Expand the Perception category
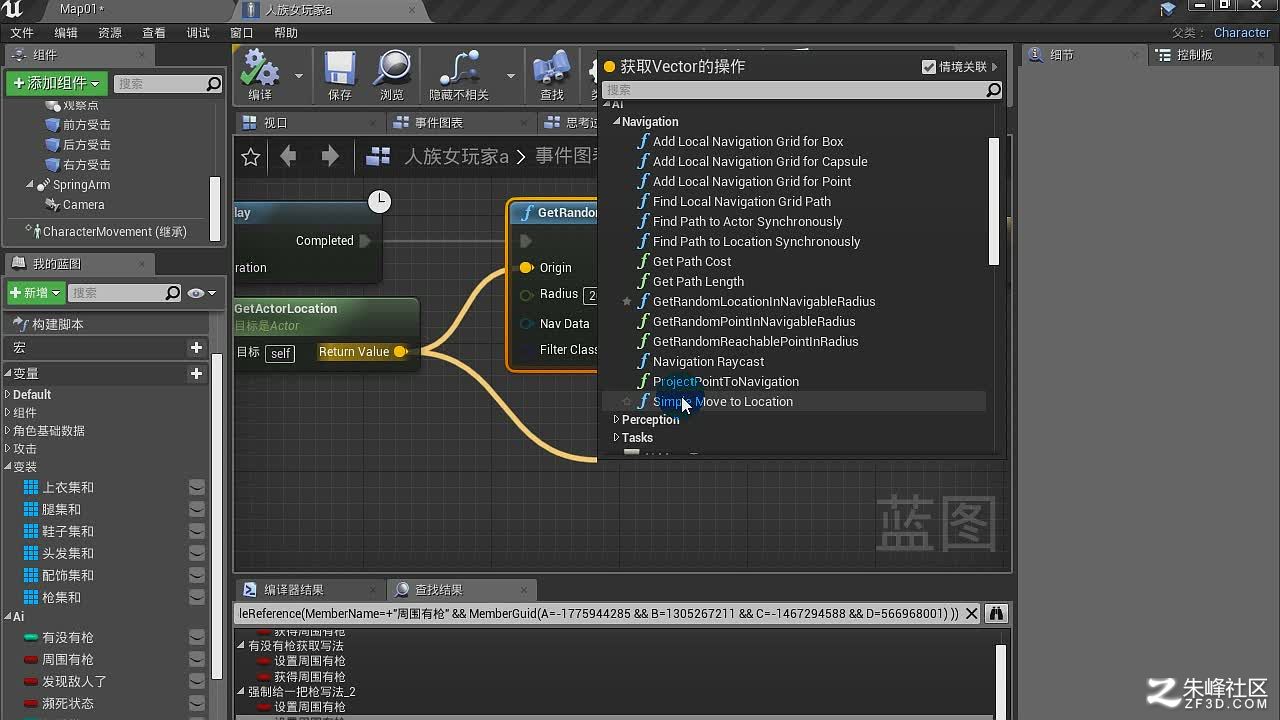This screenshot has height=720, width=1280. point(616,420)
